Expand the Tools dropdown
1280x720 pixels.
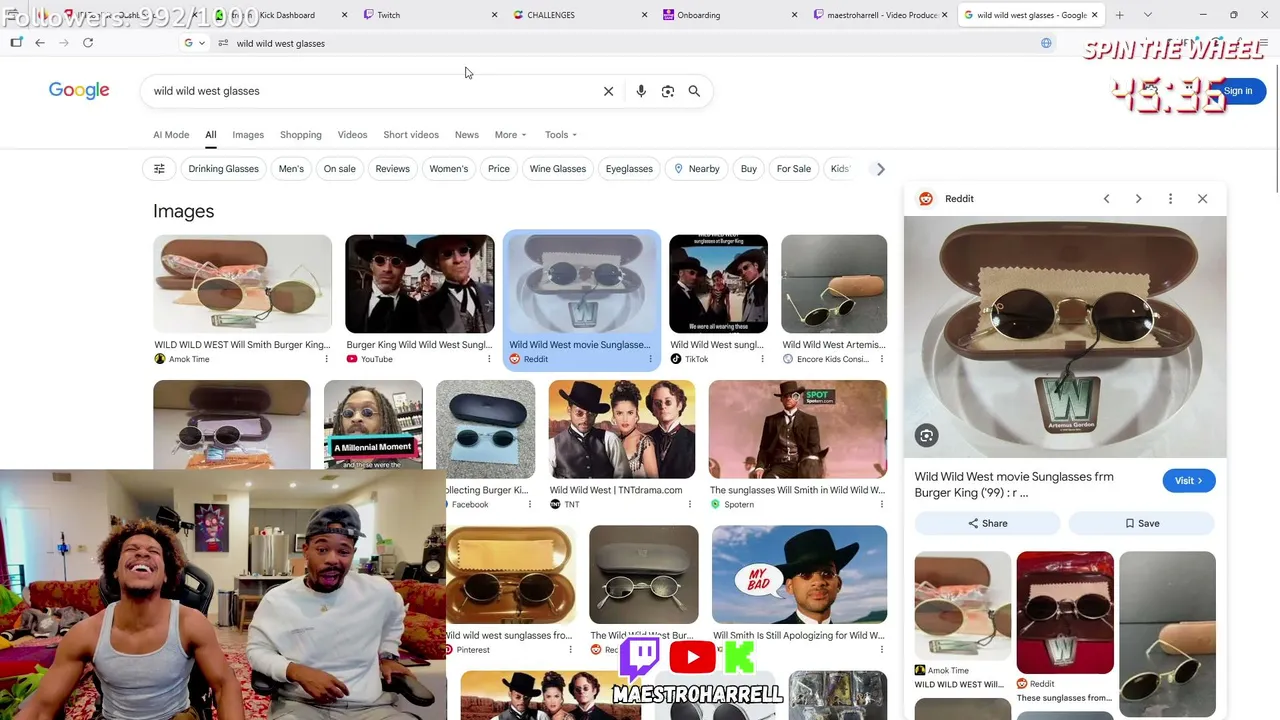pyautogui.click(x=561, y=135)
